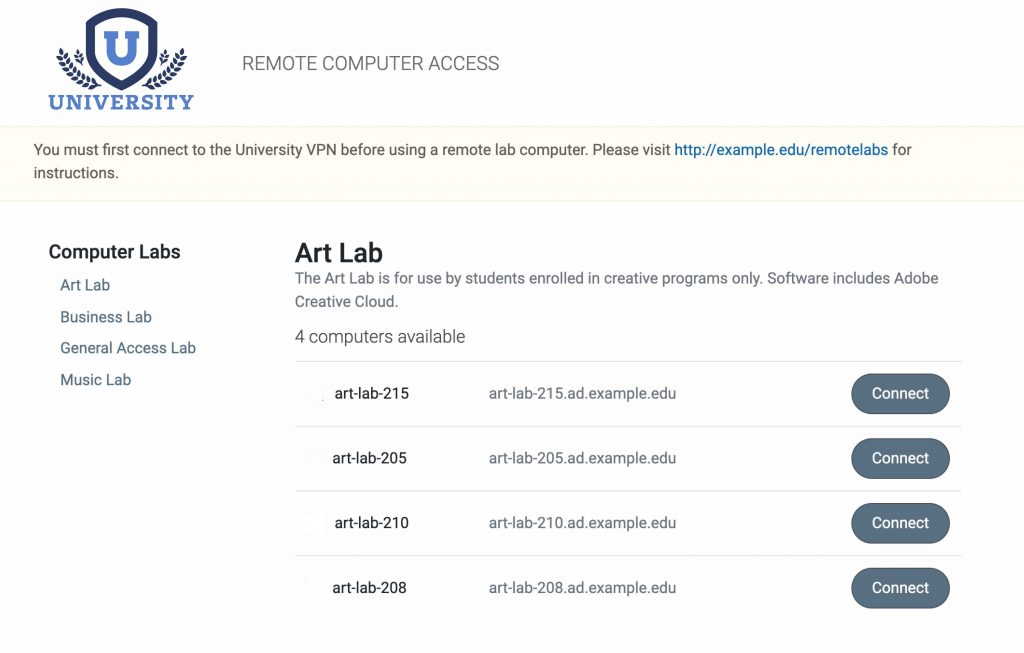Click the hostname art-lab-210.ad.example.edu
The height and width of the screenshot is (653, 1024).
coord(581,523)
